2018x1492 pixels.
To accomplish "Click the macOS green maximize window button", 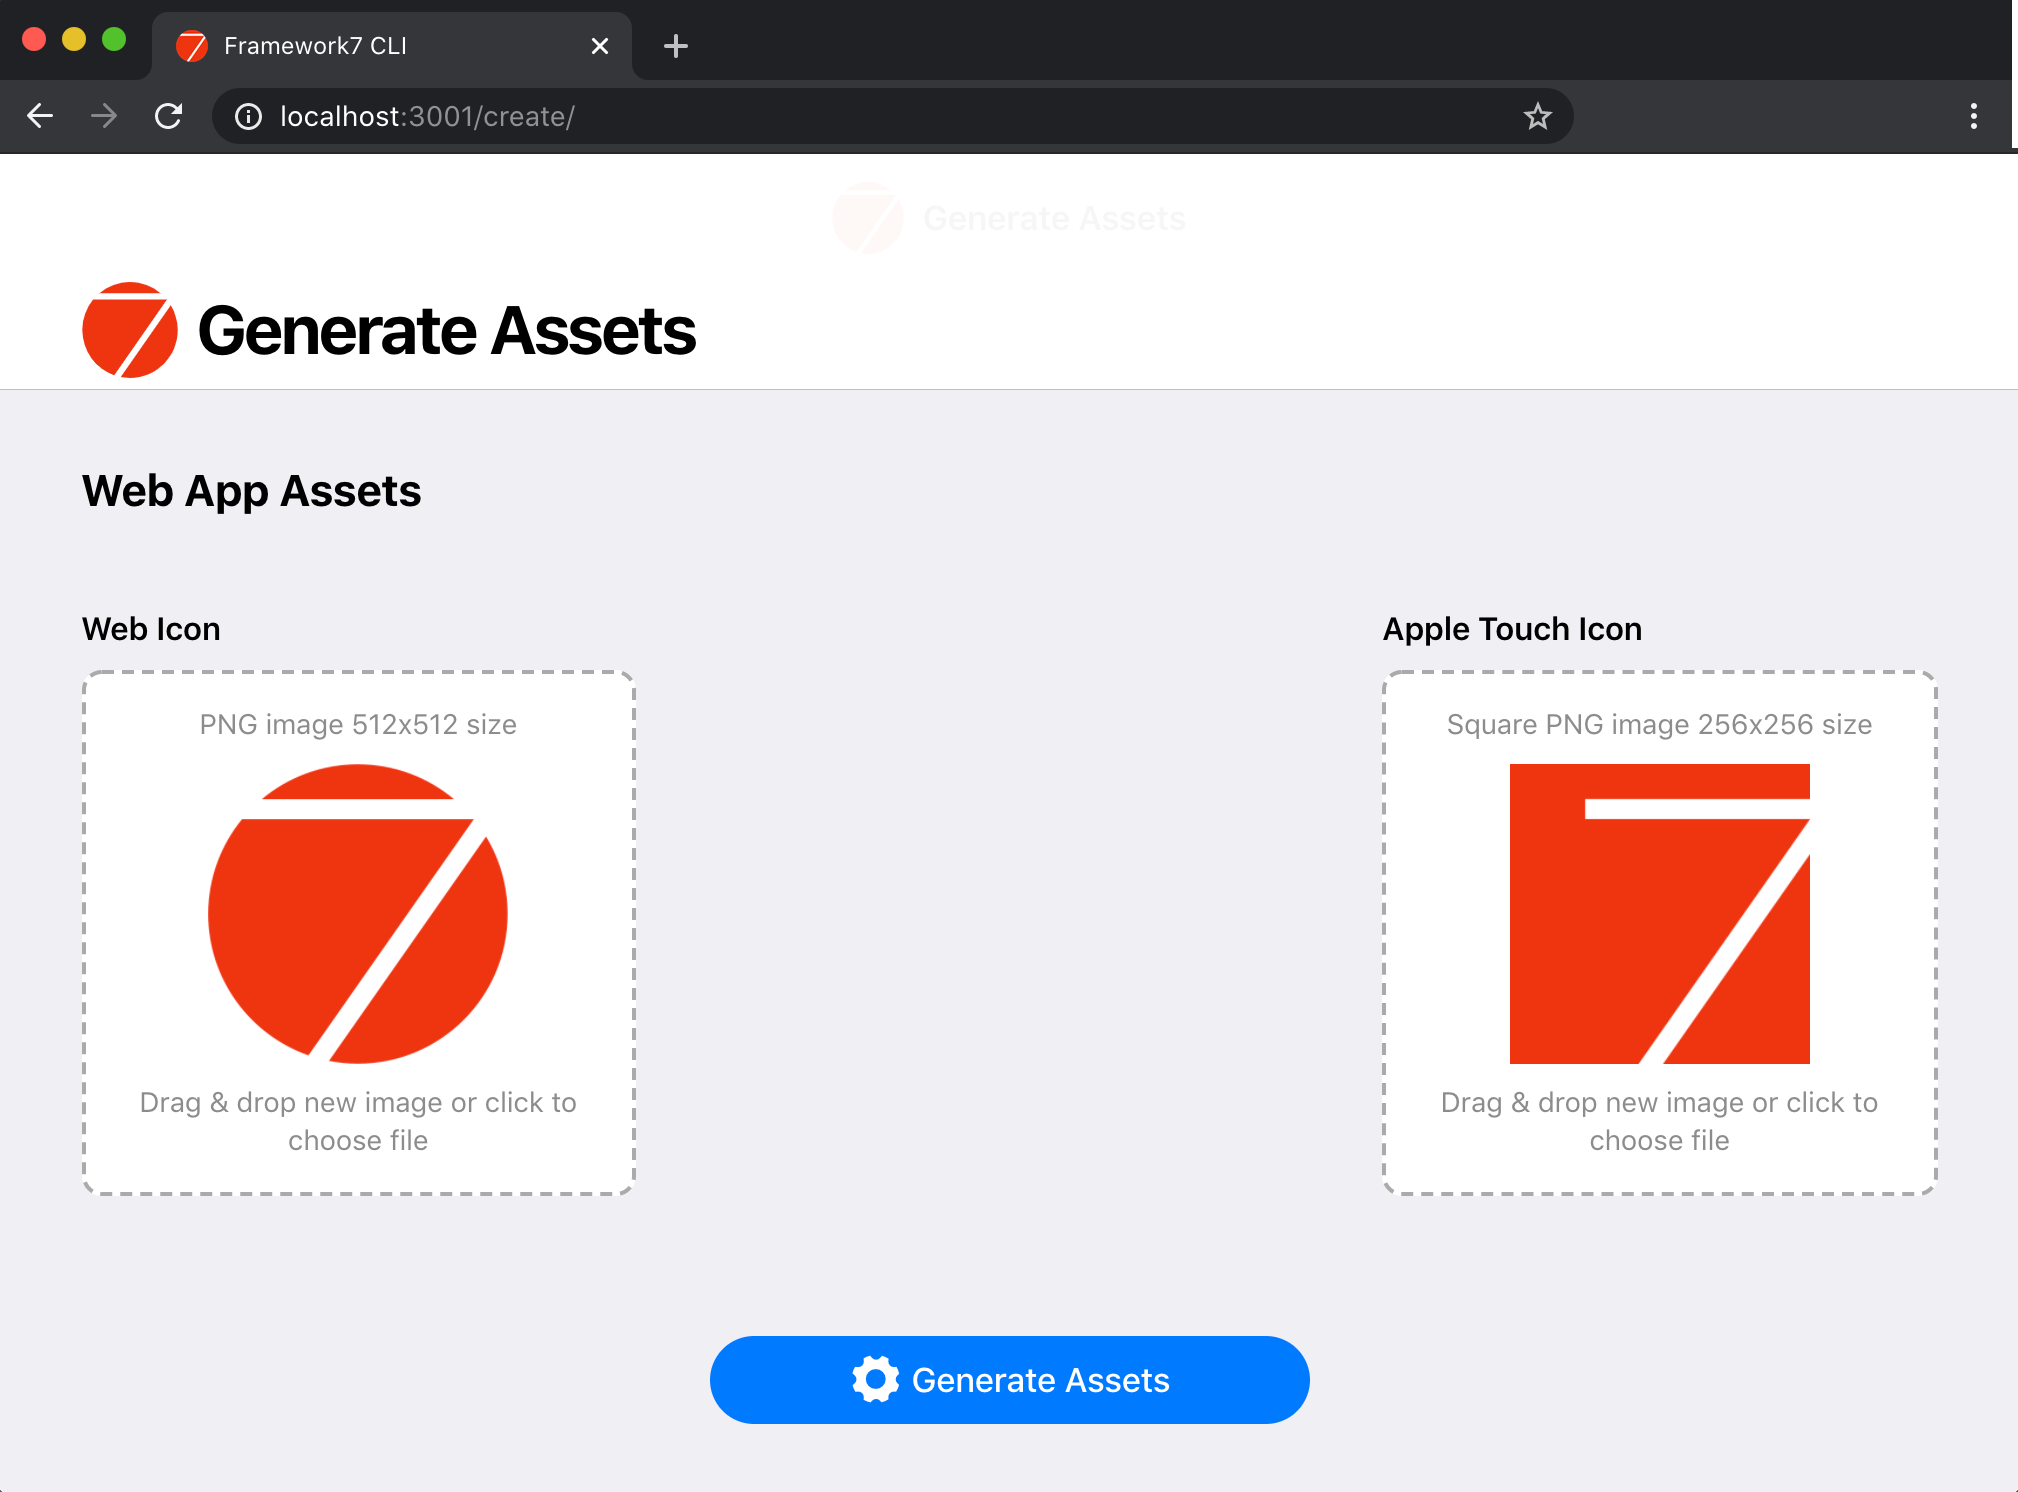I will pos(114,39).
